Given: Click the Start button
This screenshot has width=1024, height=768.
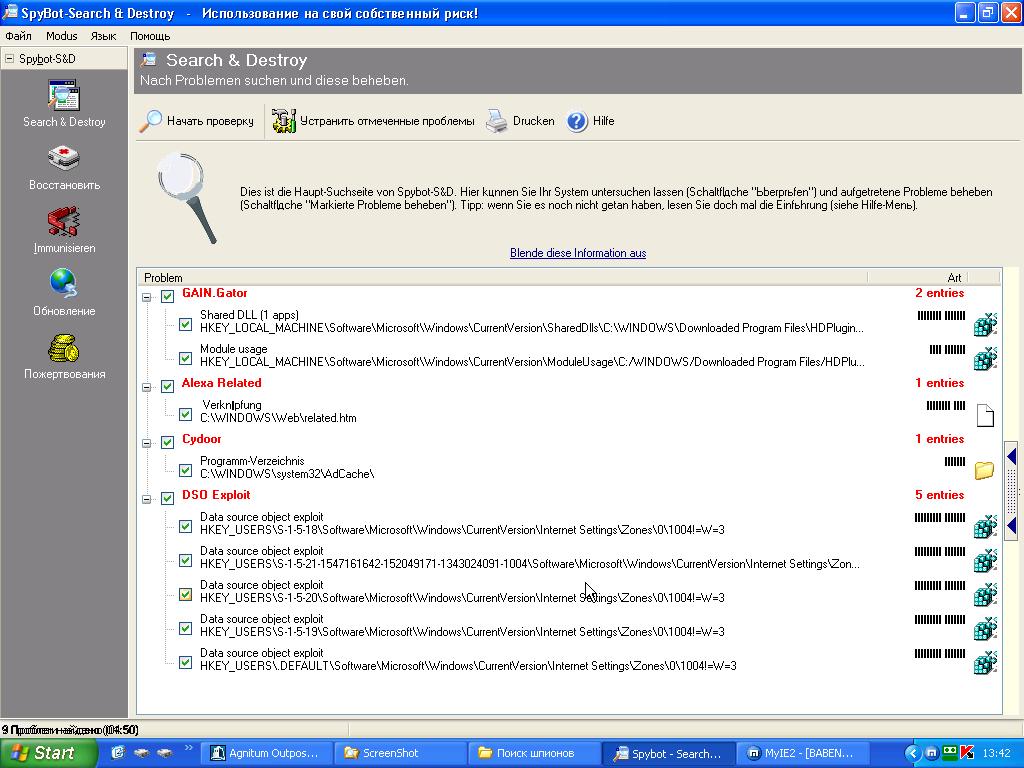Looking at the screenshot, I should click(x=48, y=753).
